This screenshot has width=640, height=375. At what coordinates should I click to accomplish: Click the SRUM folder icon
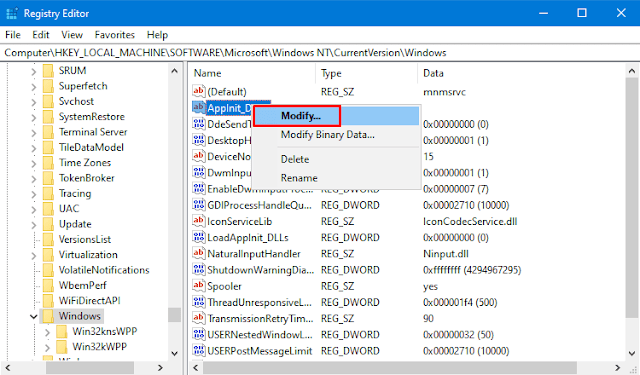[48, 71]
